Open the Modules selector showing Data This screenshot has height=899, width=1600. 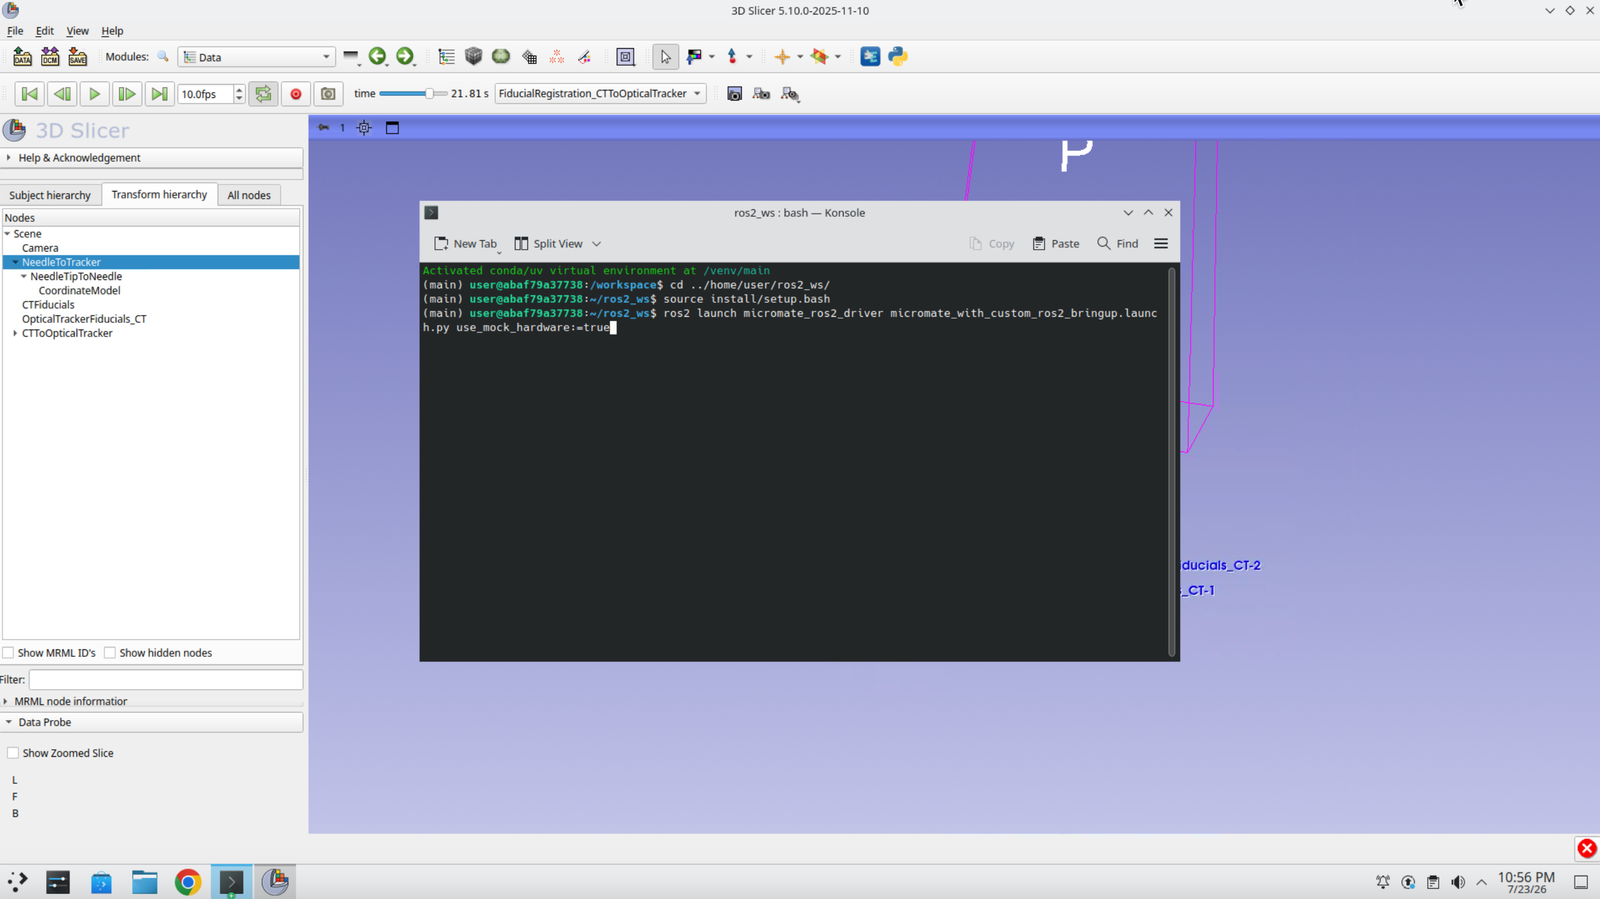click(257, 57)
